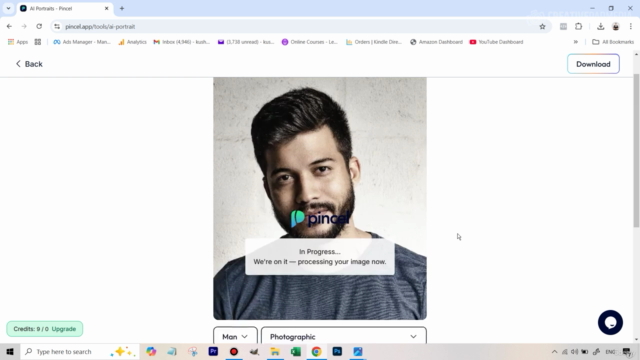
Task: Bookmark this page with the star icon
Action: [542, 27]
